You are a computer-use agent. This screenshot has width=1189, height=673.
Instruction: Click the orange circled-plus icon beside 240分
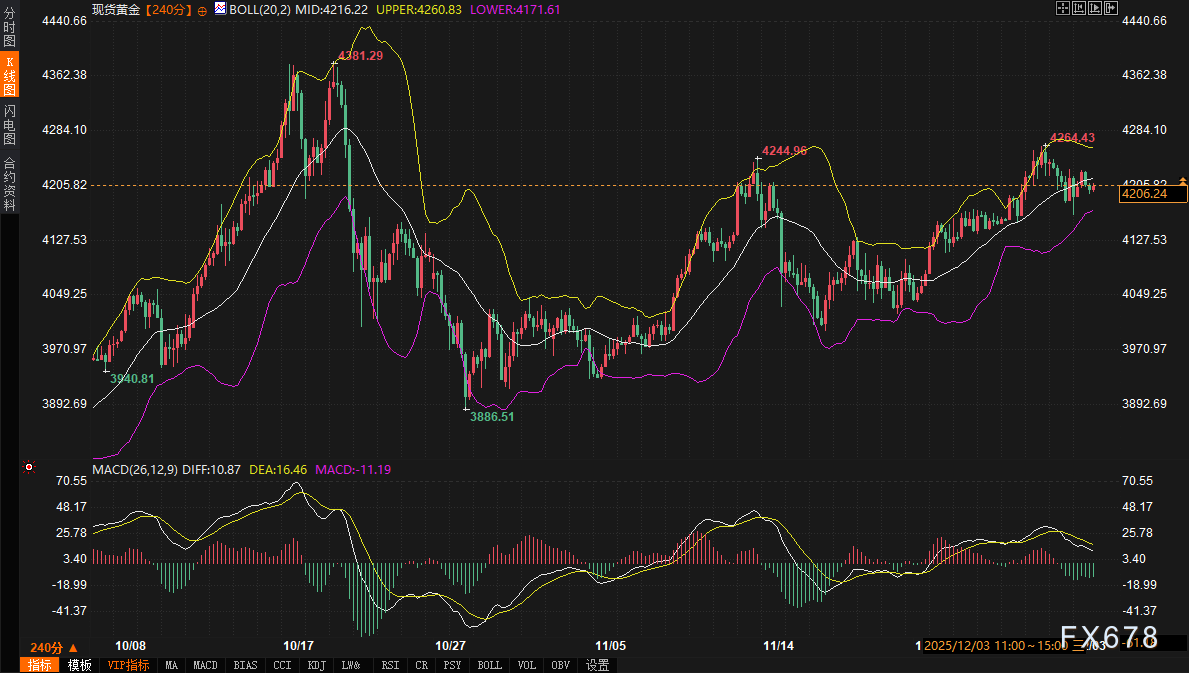(x=203, y=9)
